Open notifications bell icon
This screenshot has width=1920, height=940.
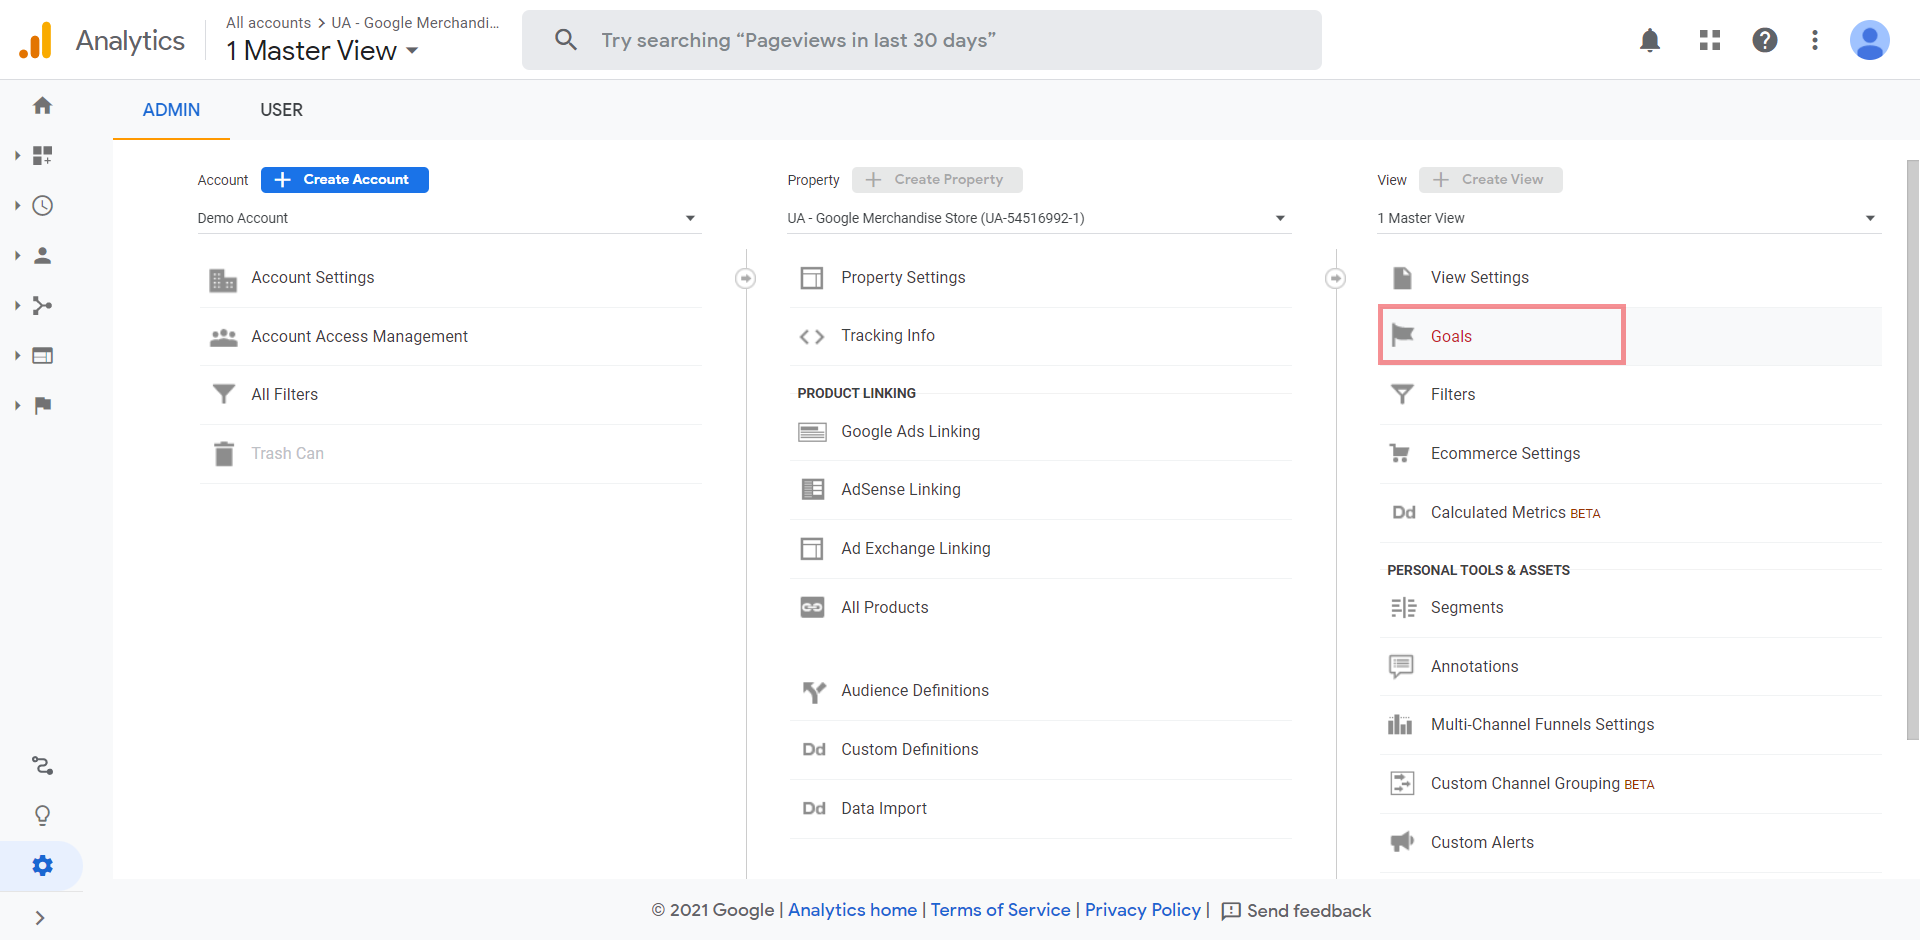(x=1650, y=40)
